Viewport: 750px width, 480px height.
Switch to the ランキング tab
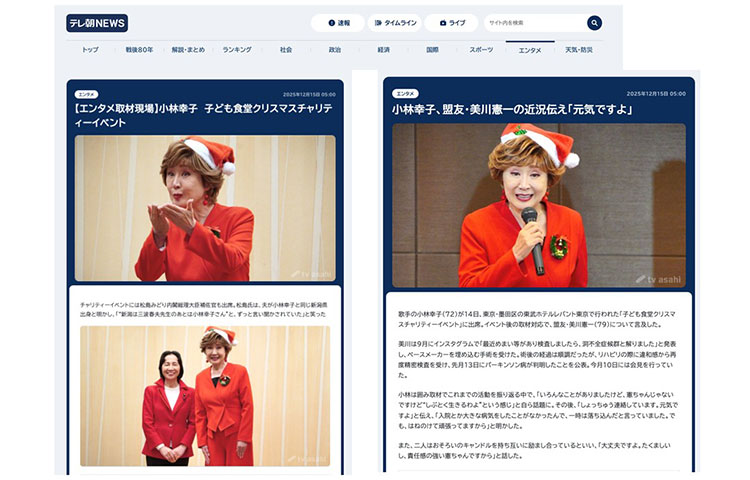pos(237,49)
